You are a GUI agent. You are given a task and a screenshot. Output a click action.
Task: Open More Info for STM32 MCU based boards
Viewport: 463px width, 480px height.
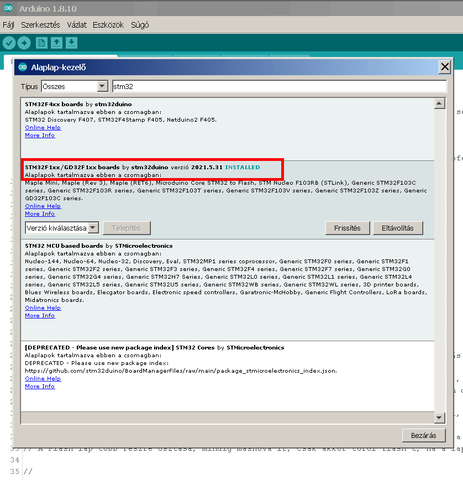40,316
